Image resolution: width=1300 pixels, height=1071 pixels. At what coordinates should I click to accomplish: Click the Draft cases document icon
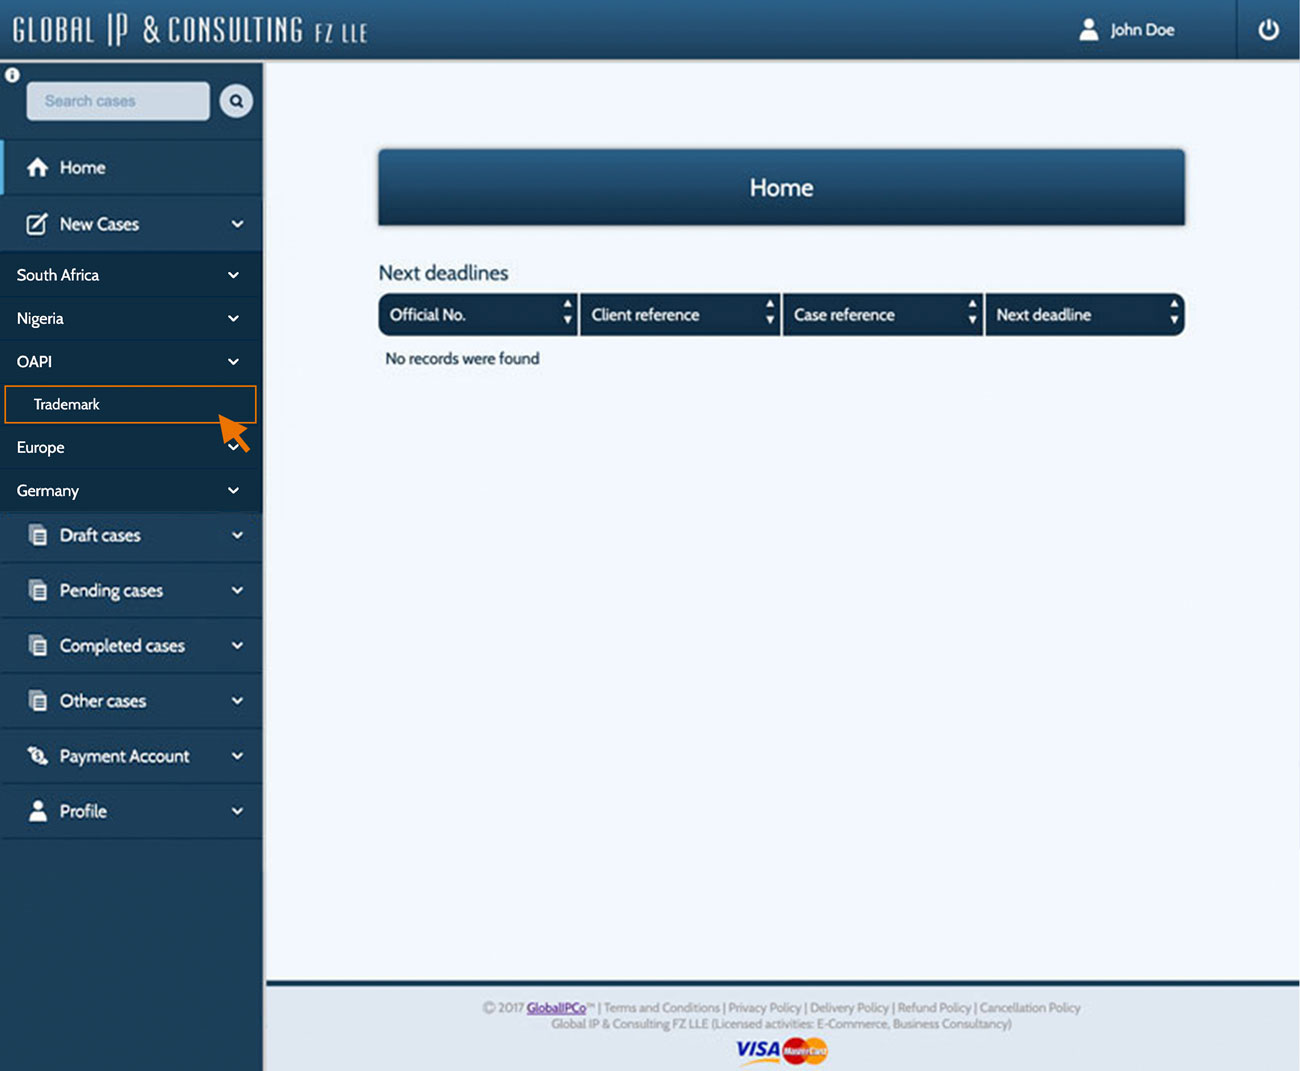click(x=38, y=535)
